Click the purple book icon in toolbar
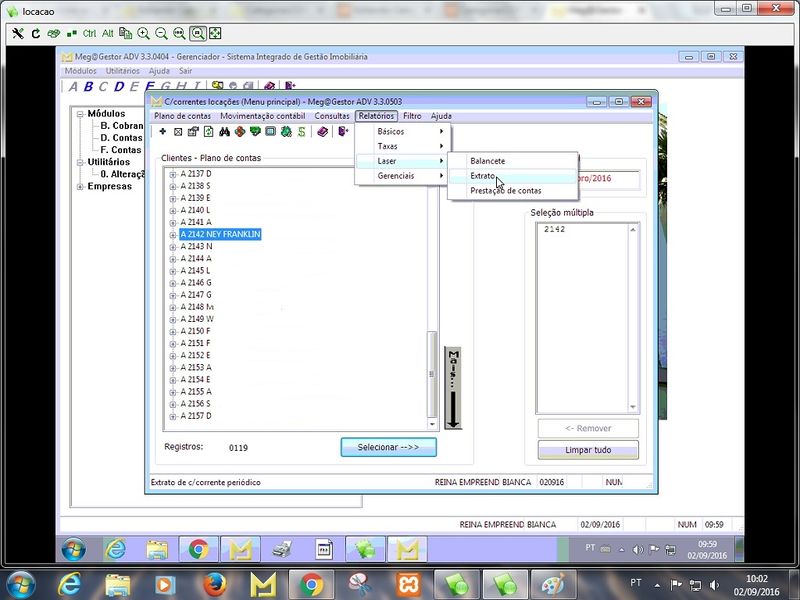The image size is (800, 600). 324,131
